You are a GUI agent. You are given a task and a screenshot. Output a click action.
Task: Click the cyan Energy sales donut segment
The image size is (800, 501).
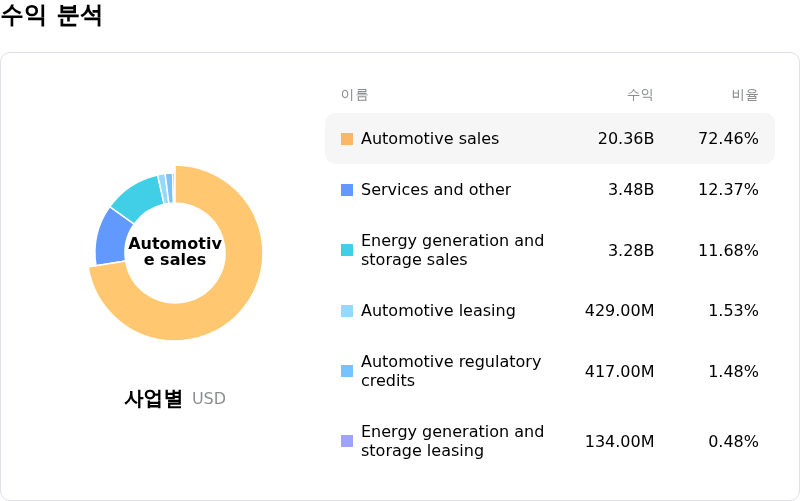(139, 196)
